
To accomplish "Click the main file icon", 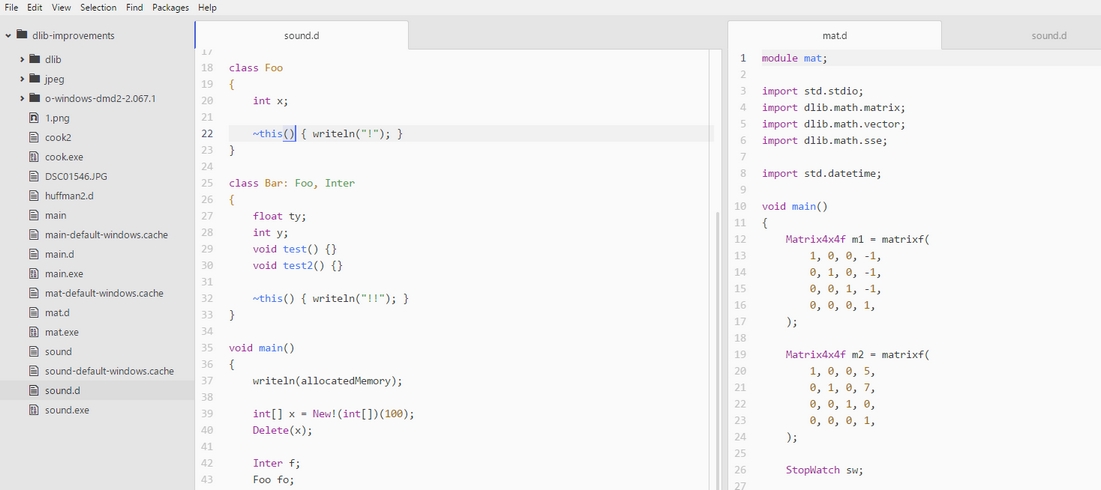I will point(34,216).
